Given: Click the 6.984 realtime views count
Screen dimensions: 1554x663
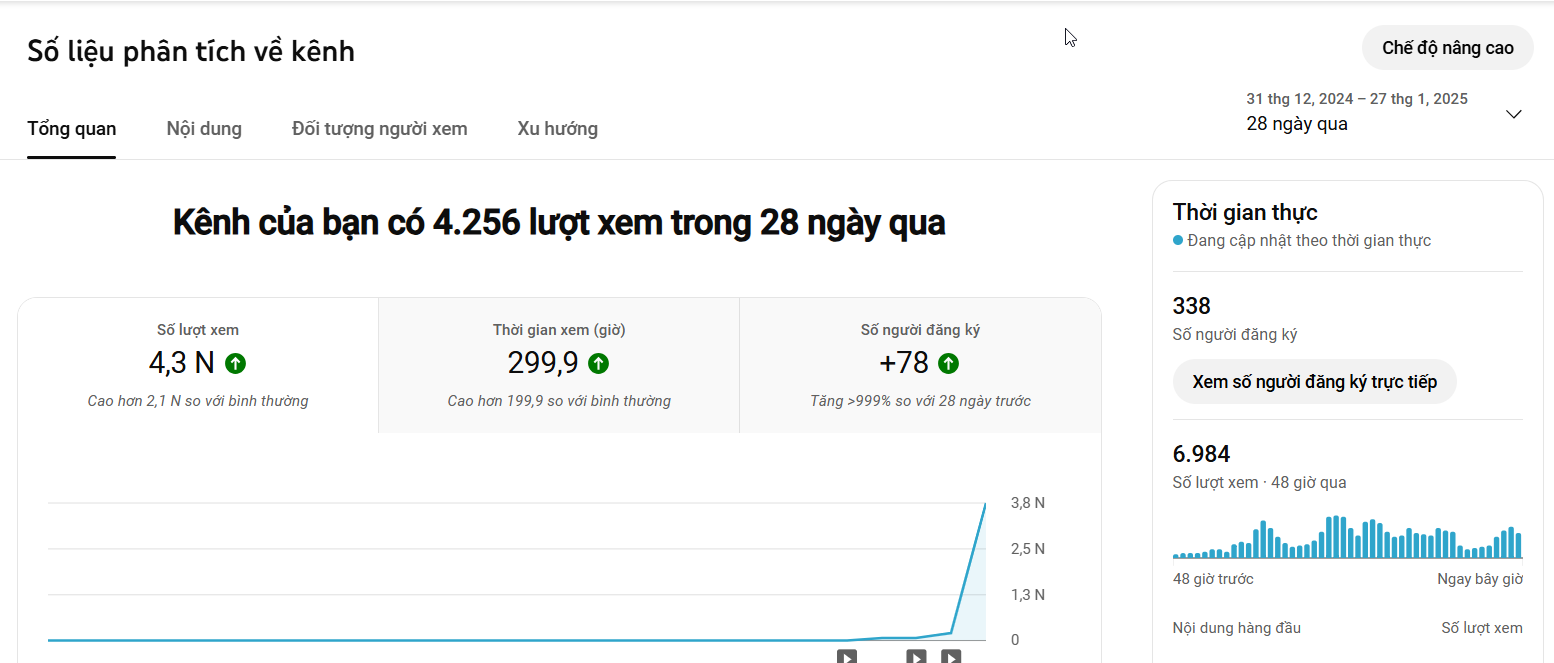Looking at the screenshot, I should [1201, 455].
